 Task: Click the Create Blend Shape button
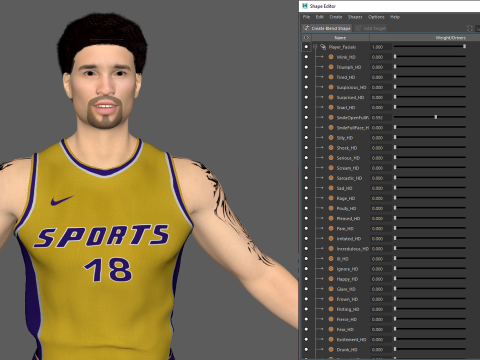[327, 28]
